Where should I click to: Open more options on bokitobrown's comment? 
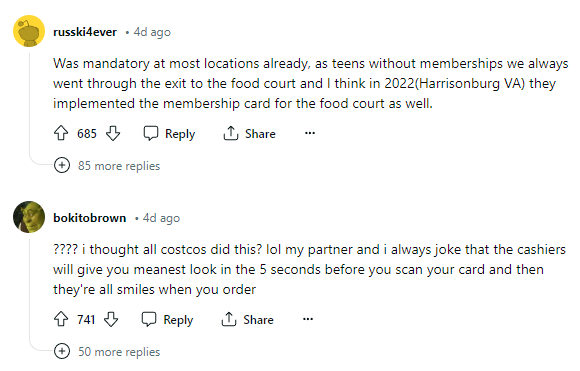pyautogui.click(x=308, y=319)
